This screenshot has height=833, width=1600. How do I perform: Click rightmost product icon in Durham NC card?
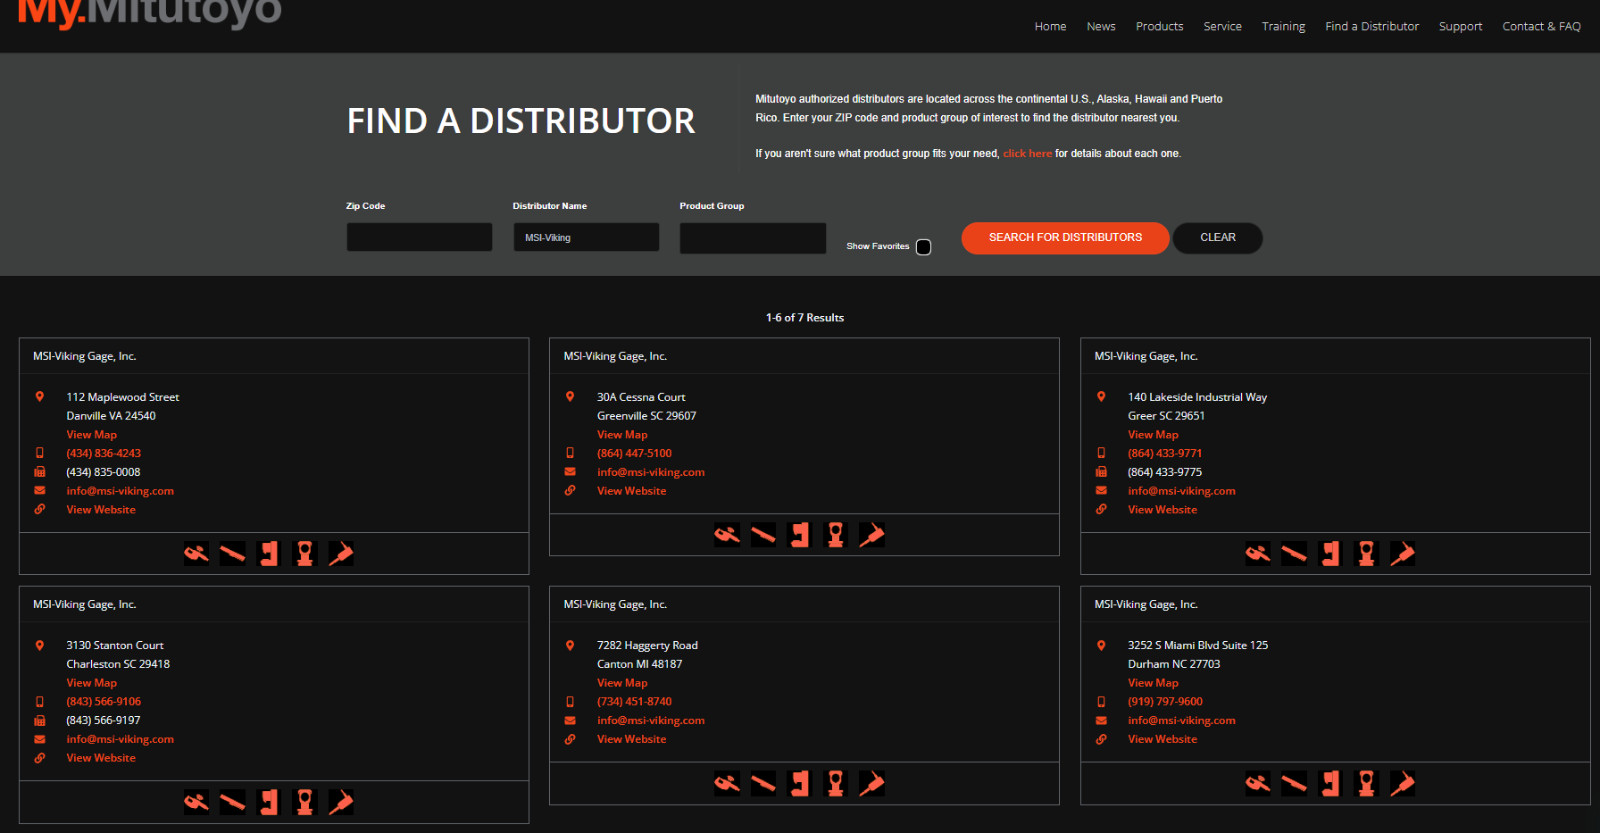click(x=1402, y=784)
